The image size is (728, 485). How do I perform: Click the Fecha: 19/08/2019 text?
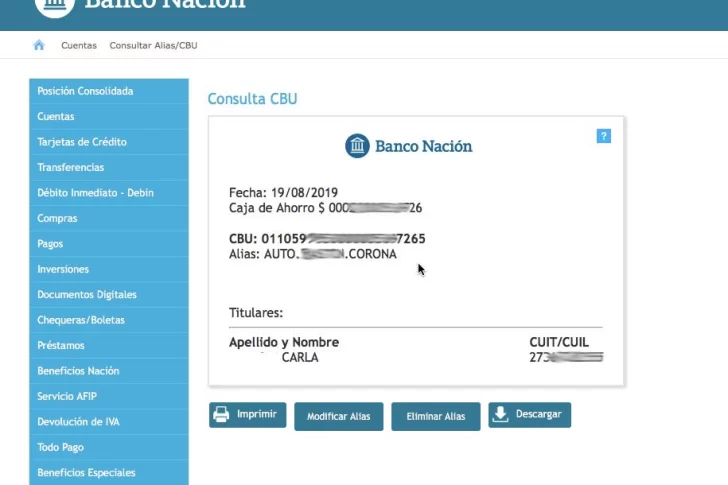[283, 193]
